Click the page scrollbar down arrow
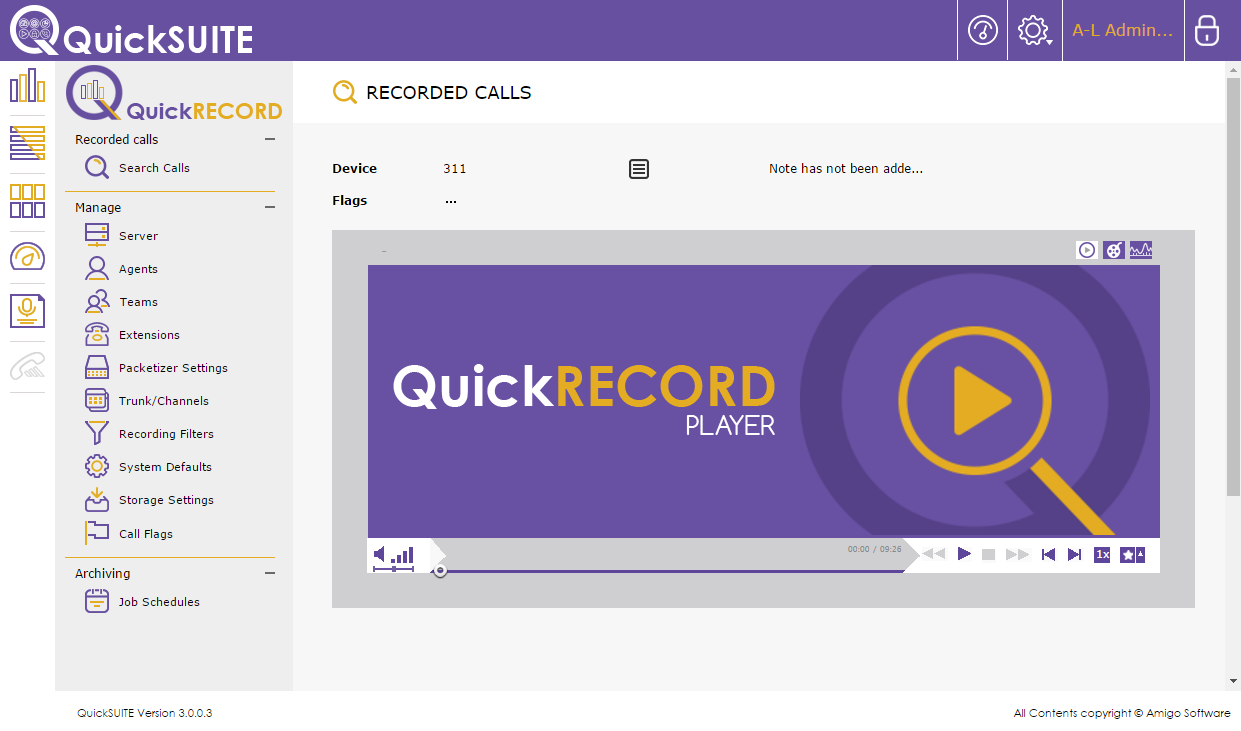The height and width of the screenshot is (731, 1241). tap(1233, 681)
